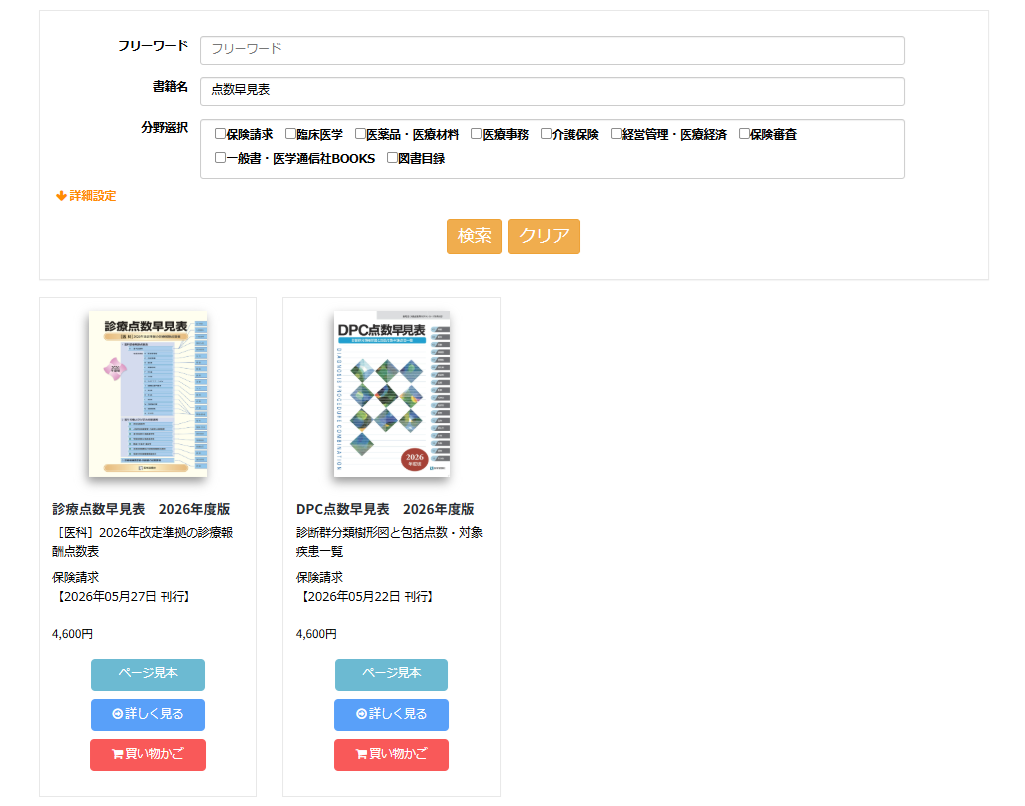Image resolution: width=1025 pixels, height=806 pixels.
Task: Check the 保険請求 category checkbox
Action: click(220, 134)
